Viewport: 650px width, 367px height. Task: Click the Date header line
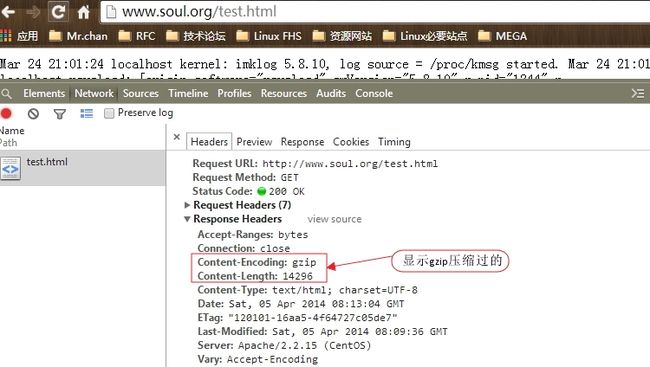[301, 304]
